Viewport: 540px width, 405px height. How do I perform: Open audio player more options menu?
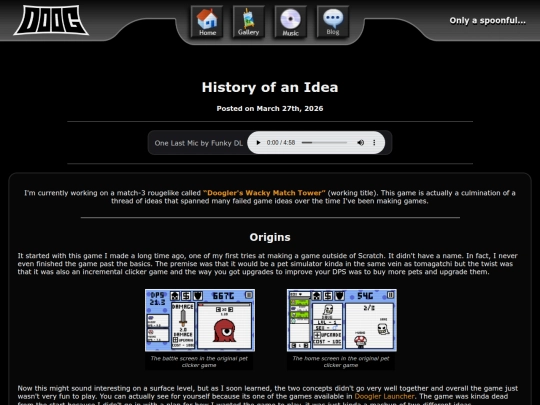pyautogui.click(x=374, y=143)
